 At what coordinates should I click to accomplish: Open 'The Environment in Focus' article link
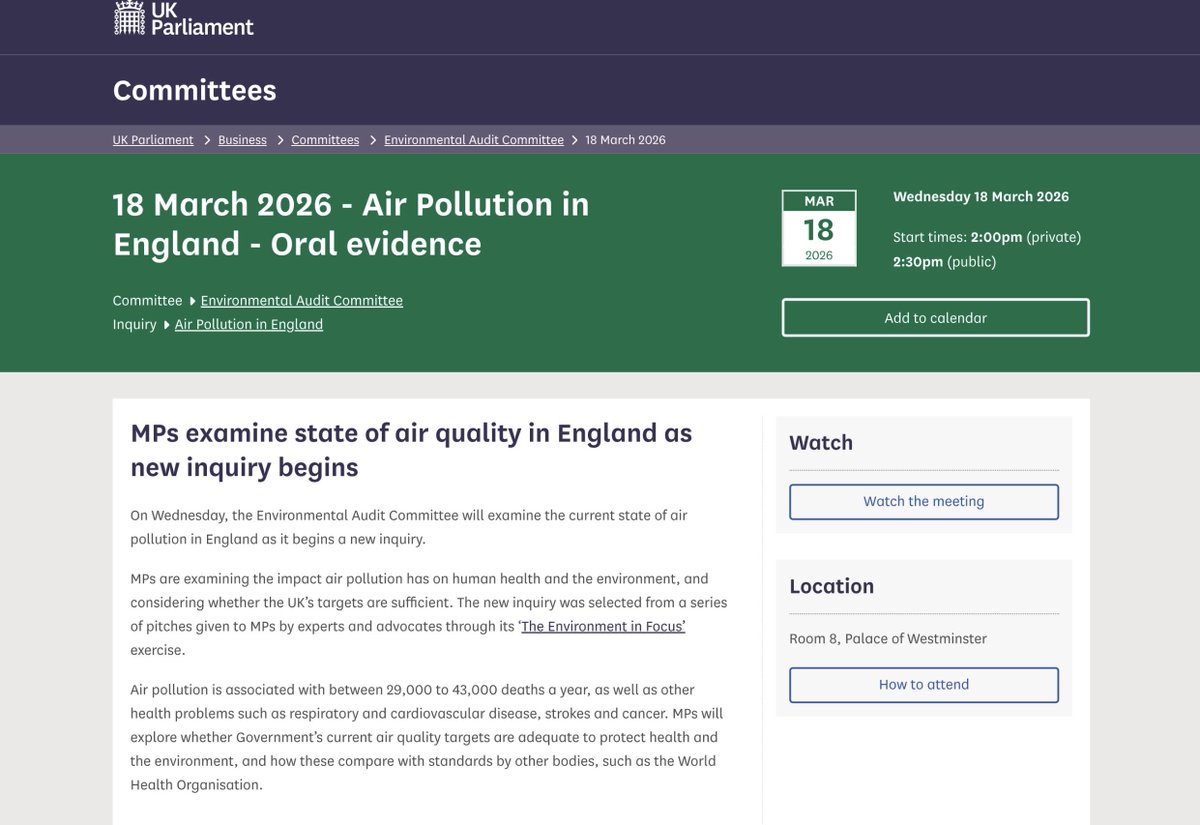(x=601, y=625)
